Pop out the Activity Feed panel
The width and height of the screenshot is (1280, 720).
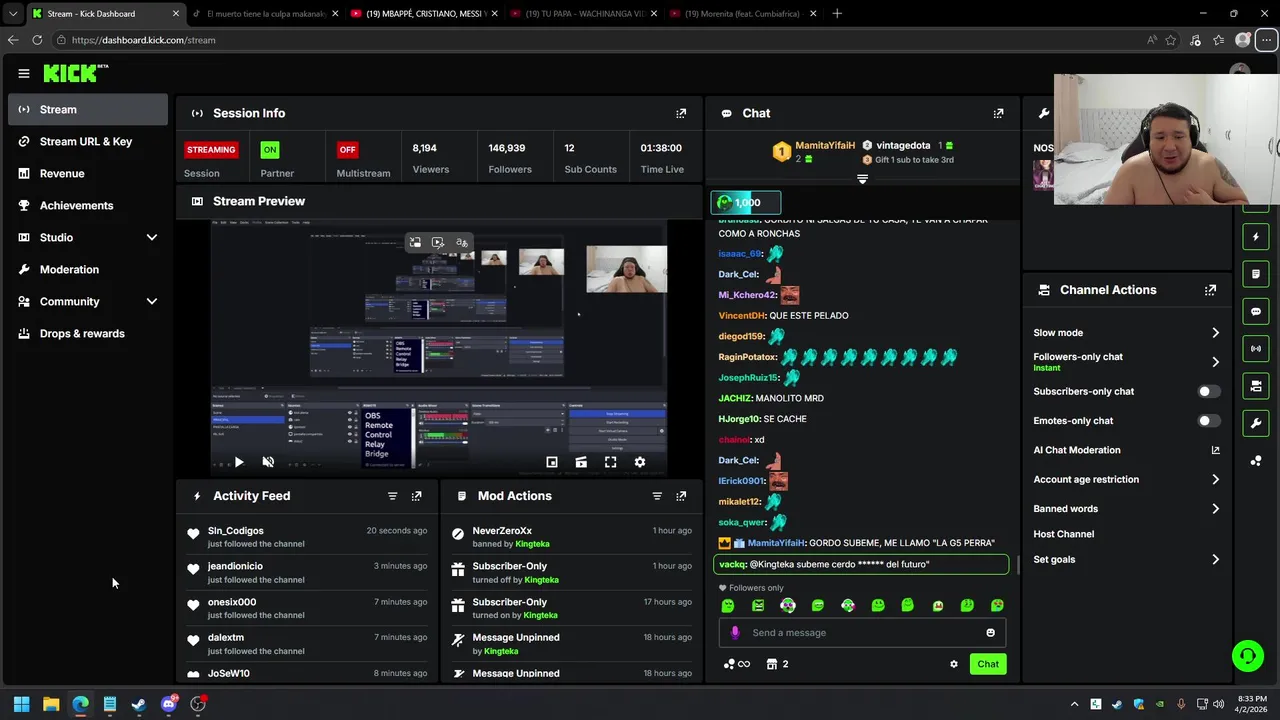click(417, 496)
